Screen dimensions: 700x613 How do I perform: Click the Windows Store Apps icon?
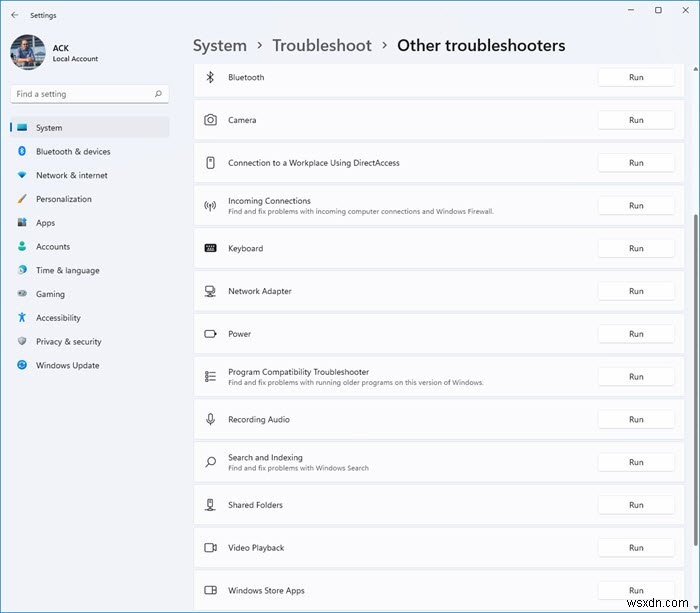point(210,590)
